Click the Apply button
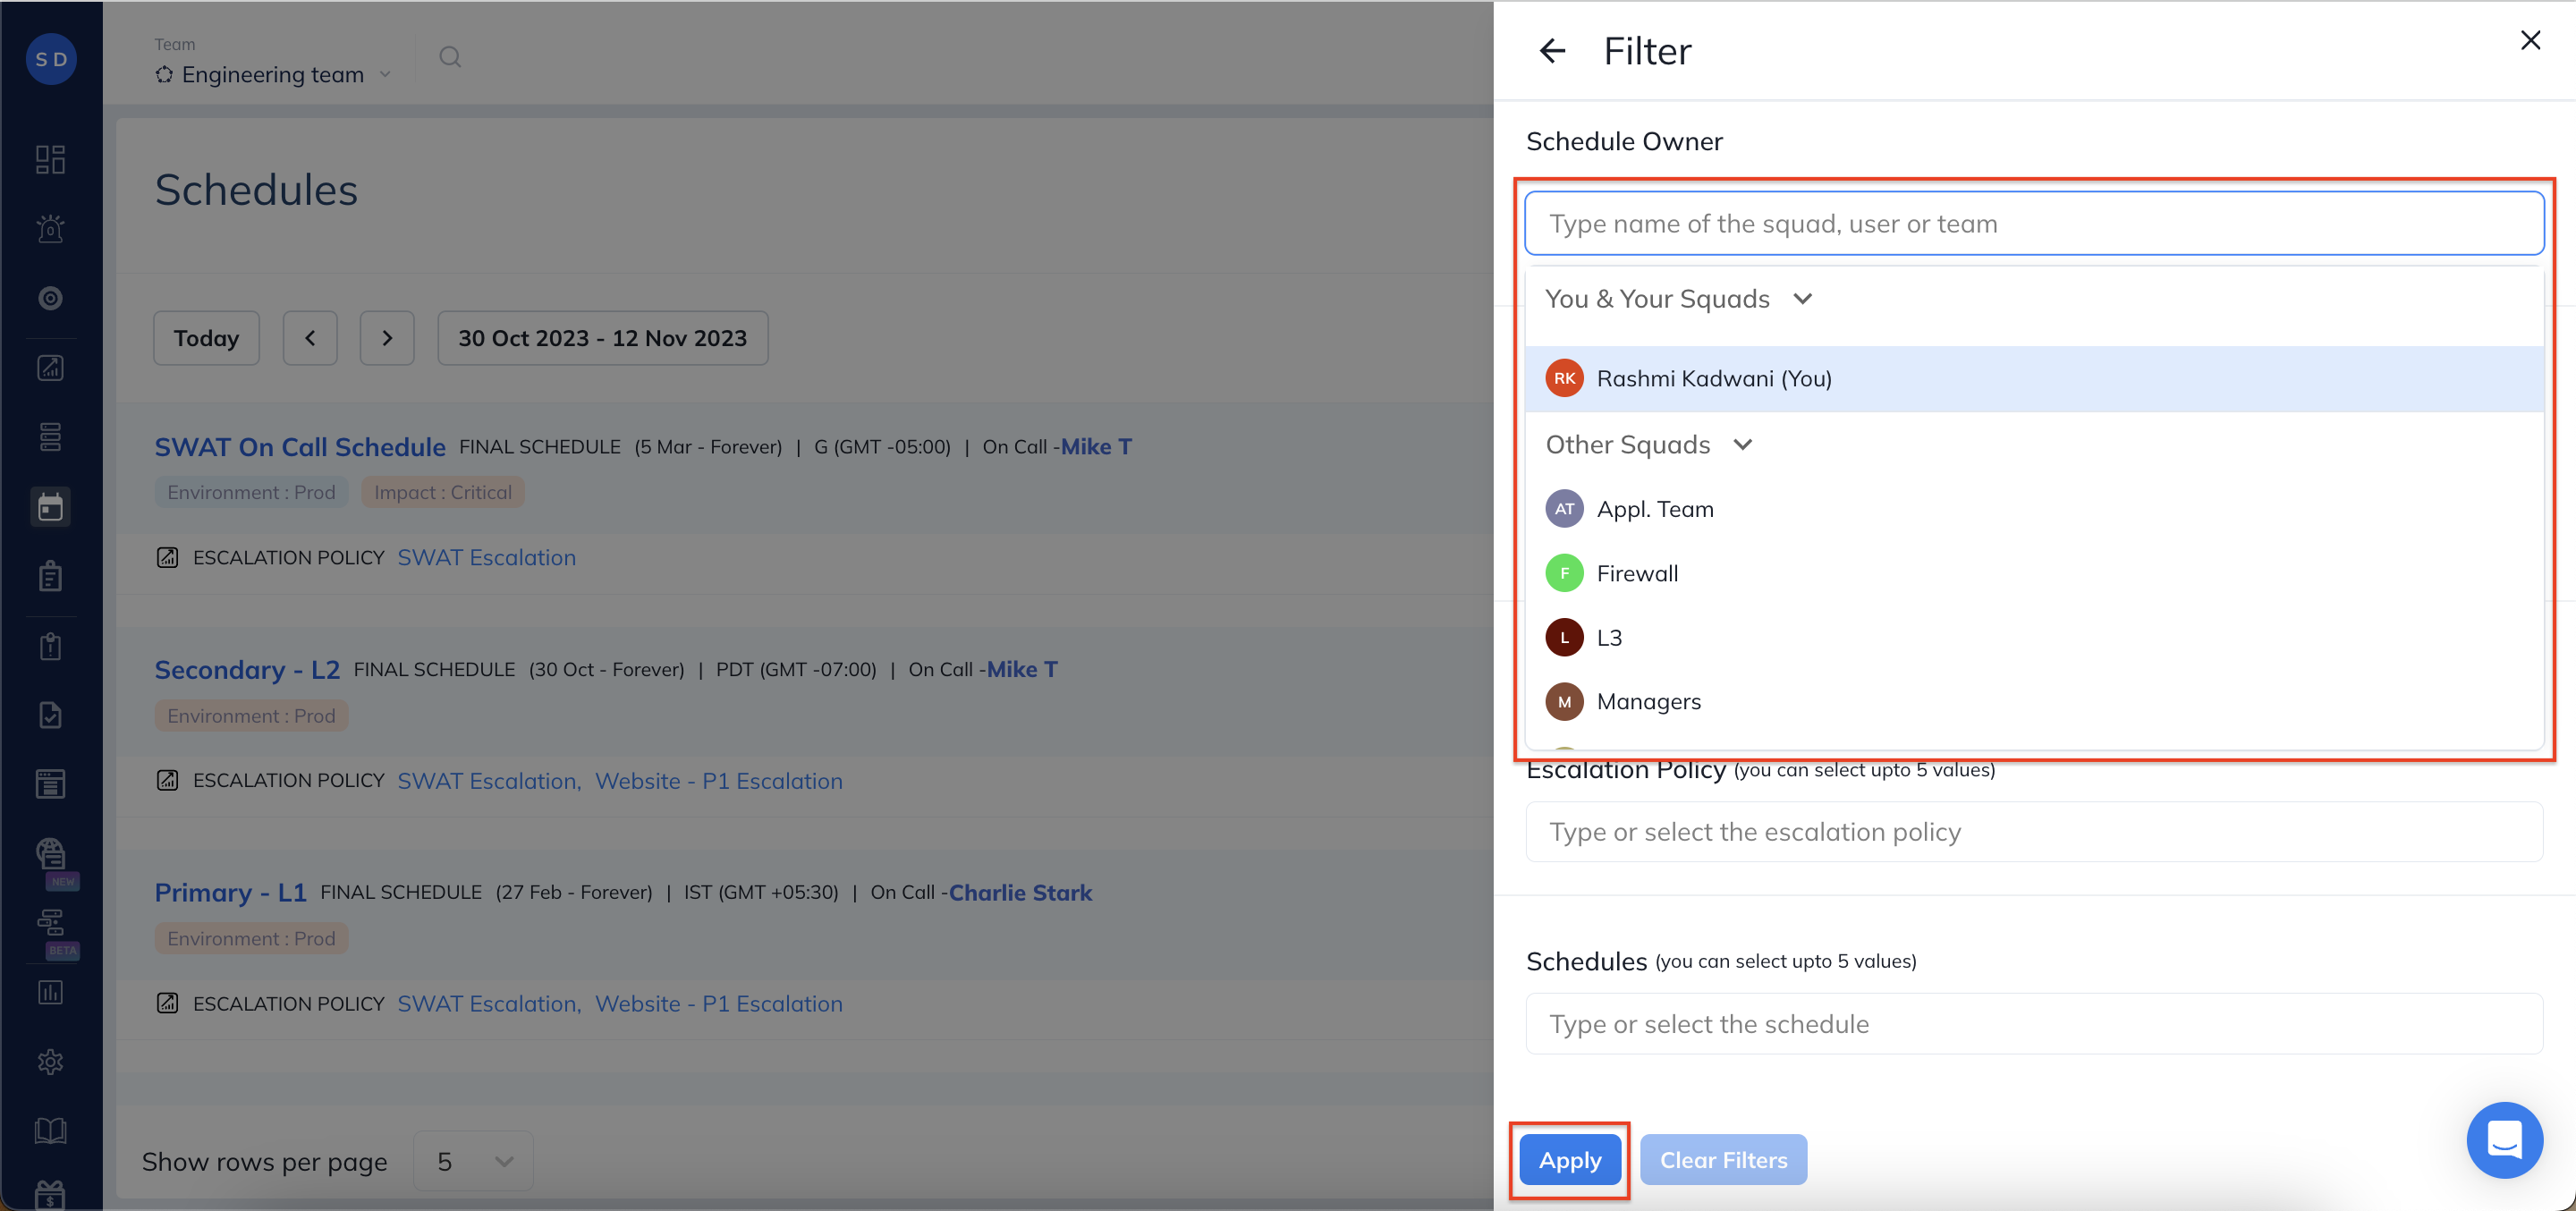The height and width of the screenshot is (1211, 2576). (1569, 1160)
